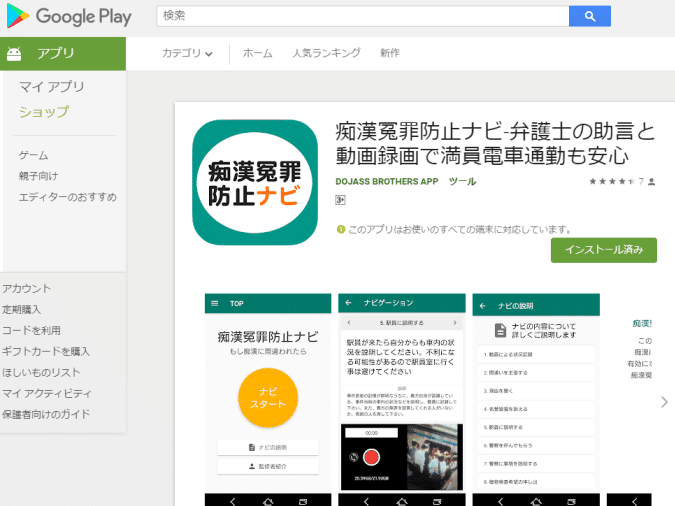
Task: Open the 親子向け category link
Action: click(x=38, y=176)
